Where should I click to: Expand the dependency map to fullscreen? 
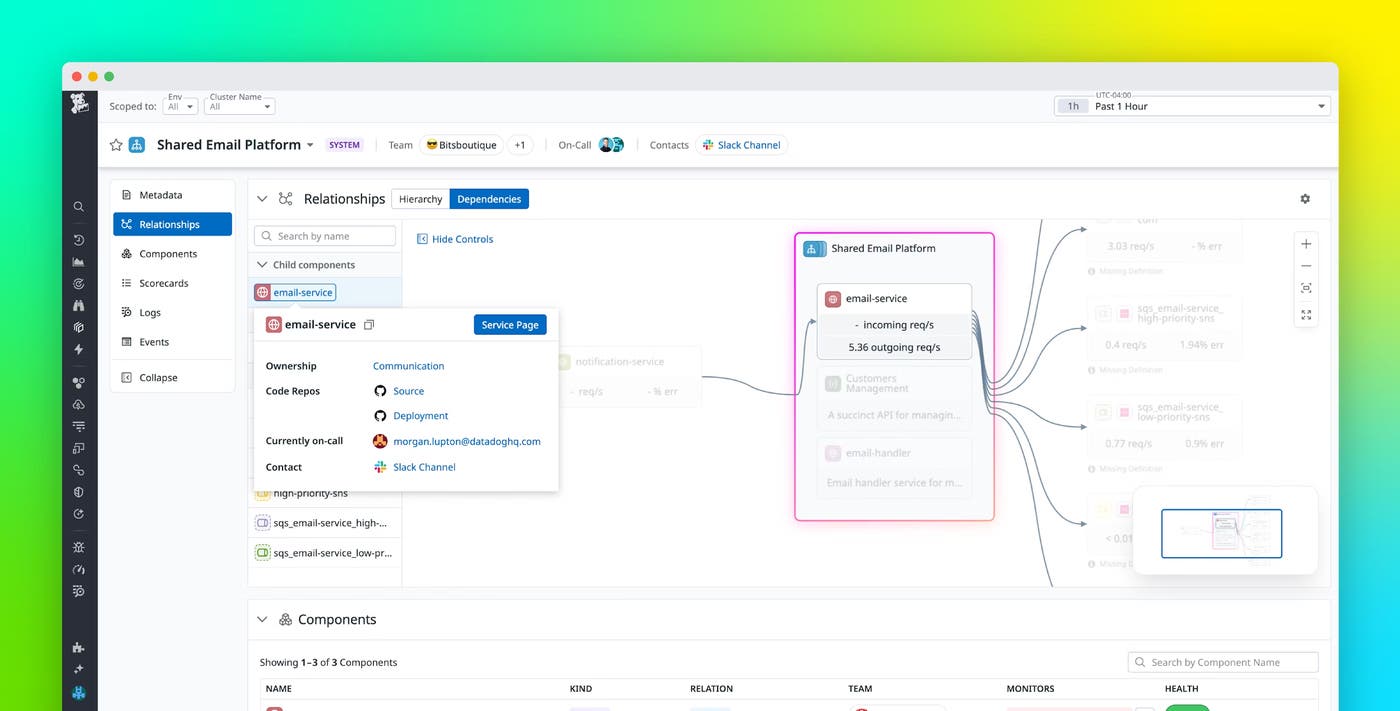[1306, 315]
